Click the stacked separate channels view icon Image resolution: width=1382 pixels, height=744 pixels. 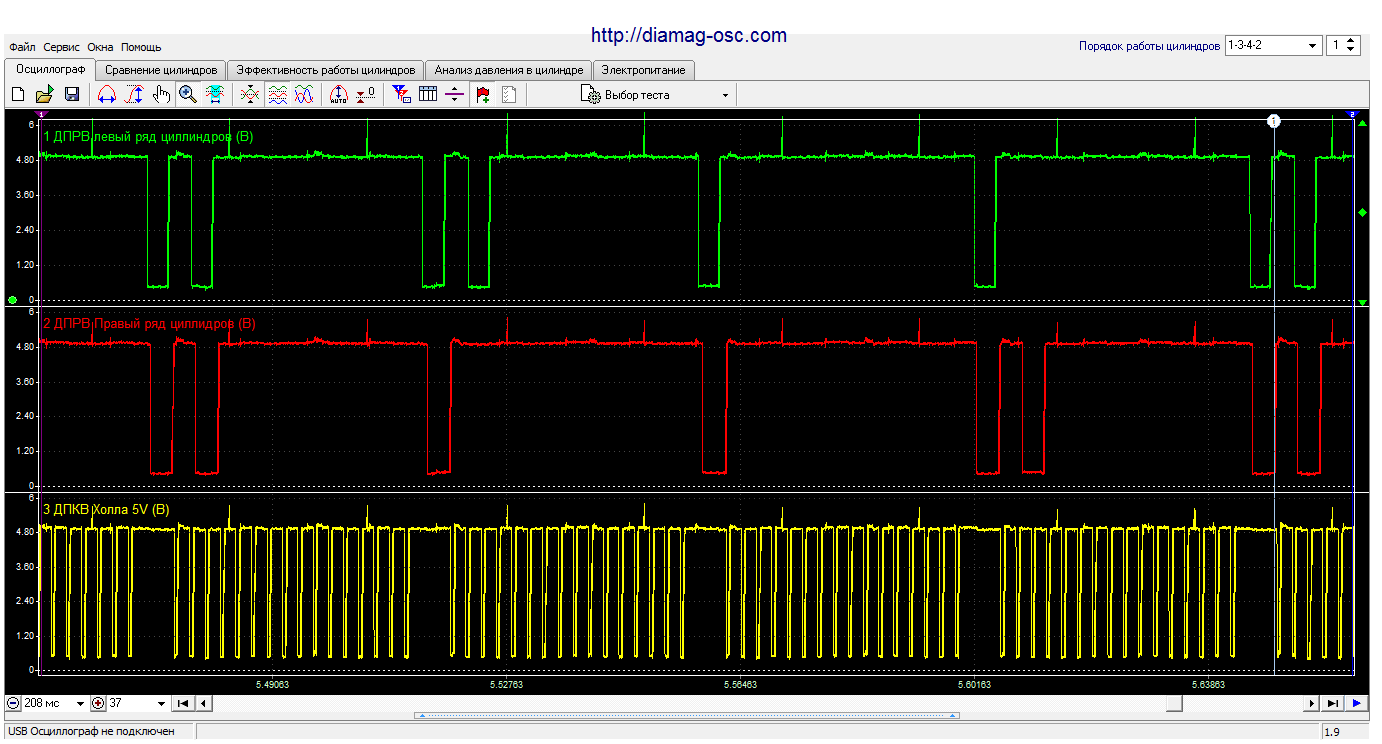coord(277,95)
